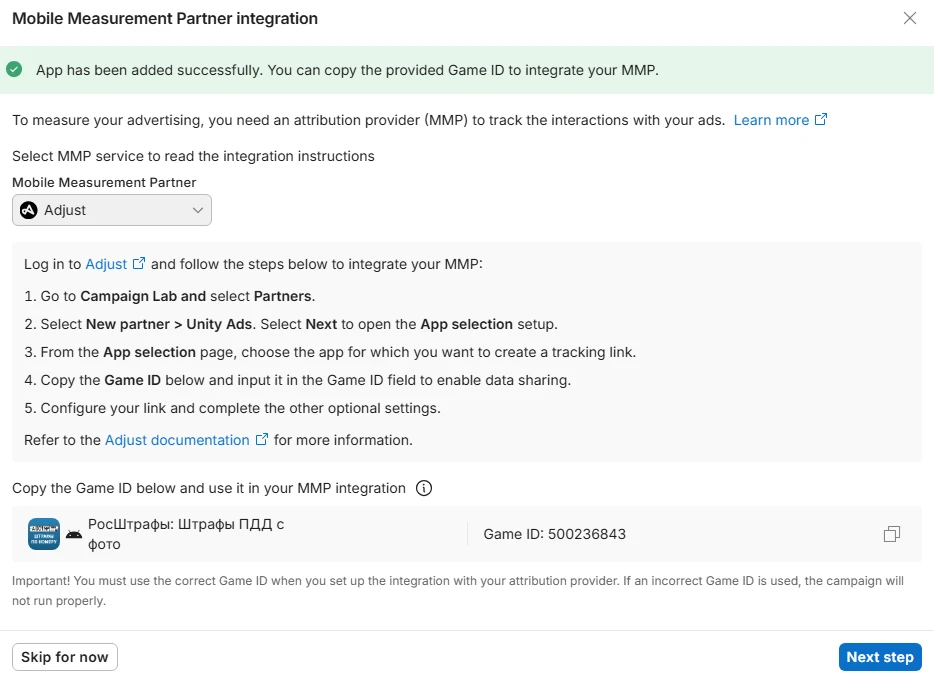This screenshot has height=675, width=934.
Task: Click 'Mobile Measurement Partner integration' title
Action: point(165,18)
